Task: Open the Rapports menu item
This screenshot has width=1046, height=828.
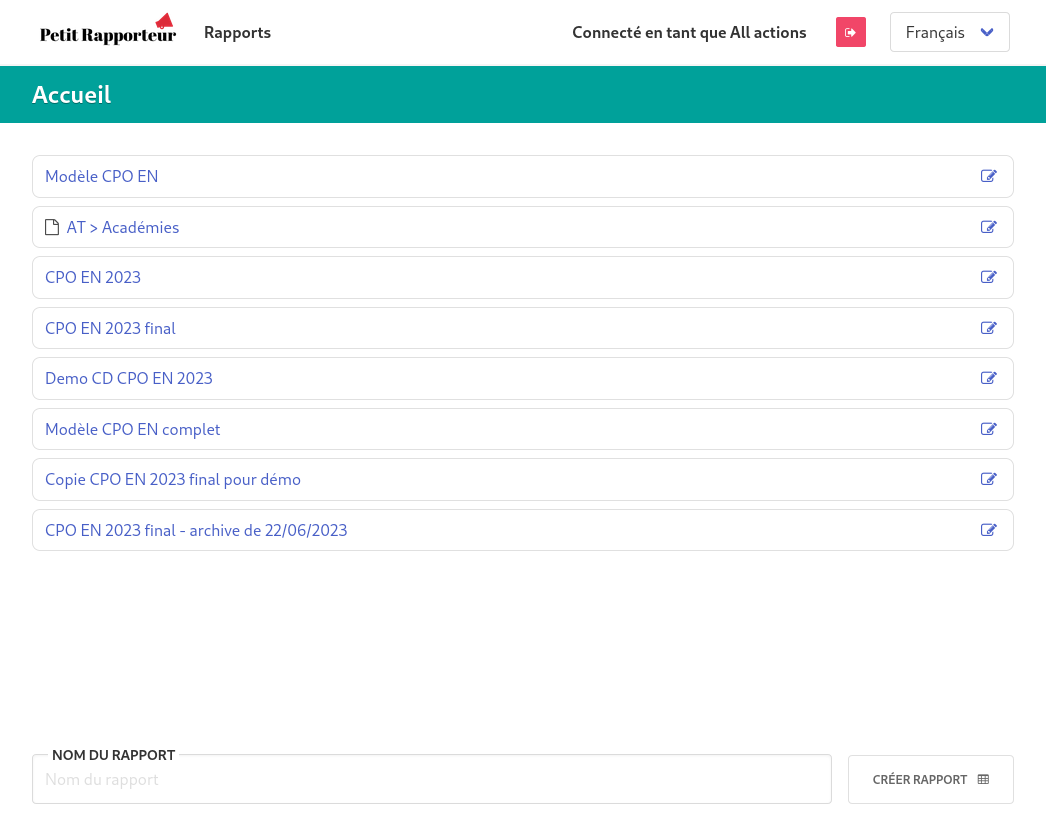Action: pyautogui.click(x=237, y=33)
